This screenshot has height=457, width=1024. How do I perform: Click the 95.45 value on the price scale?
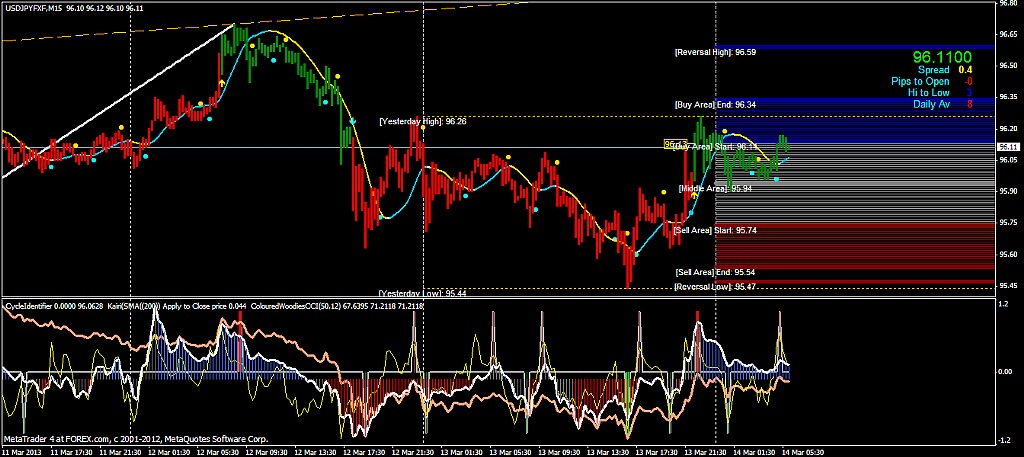(1008, 285)
